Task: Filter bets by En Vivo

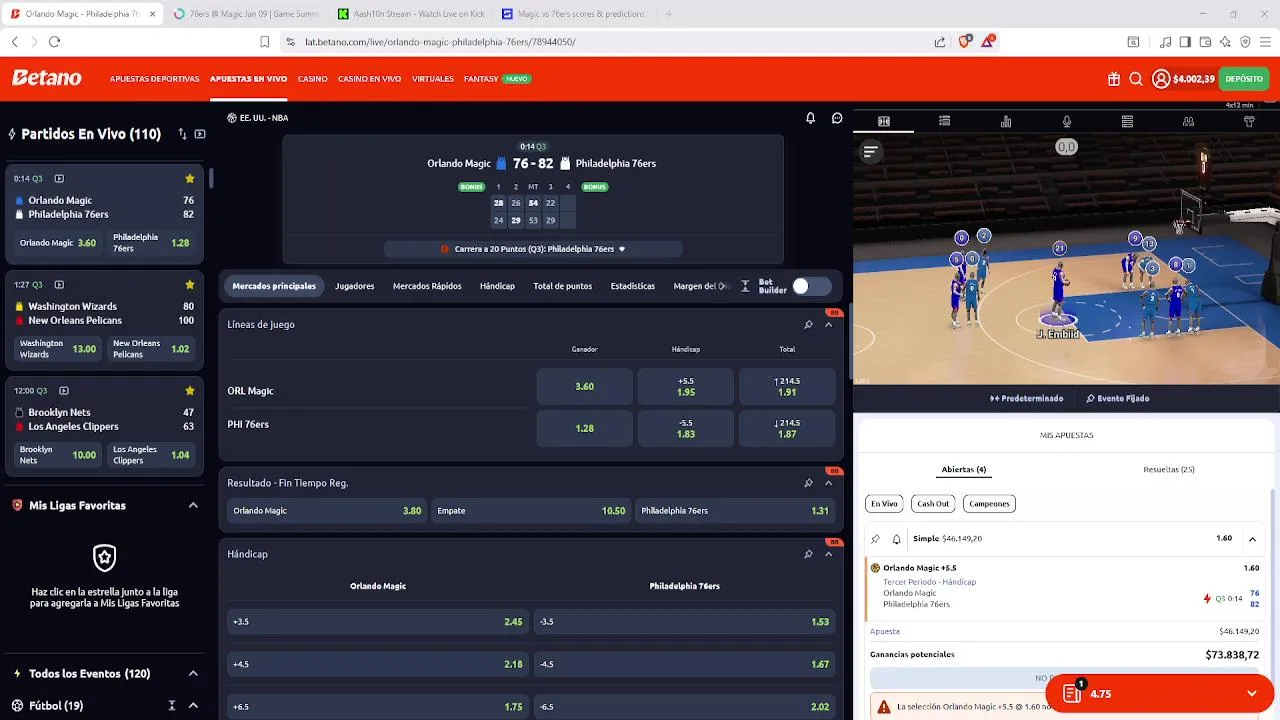Action: pos(884,504)
